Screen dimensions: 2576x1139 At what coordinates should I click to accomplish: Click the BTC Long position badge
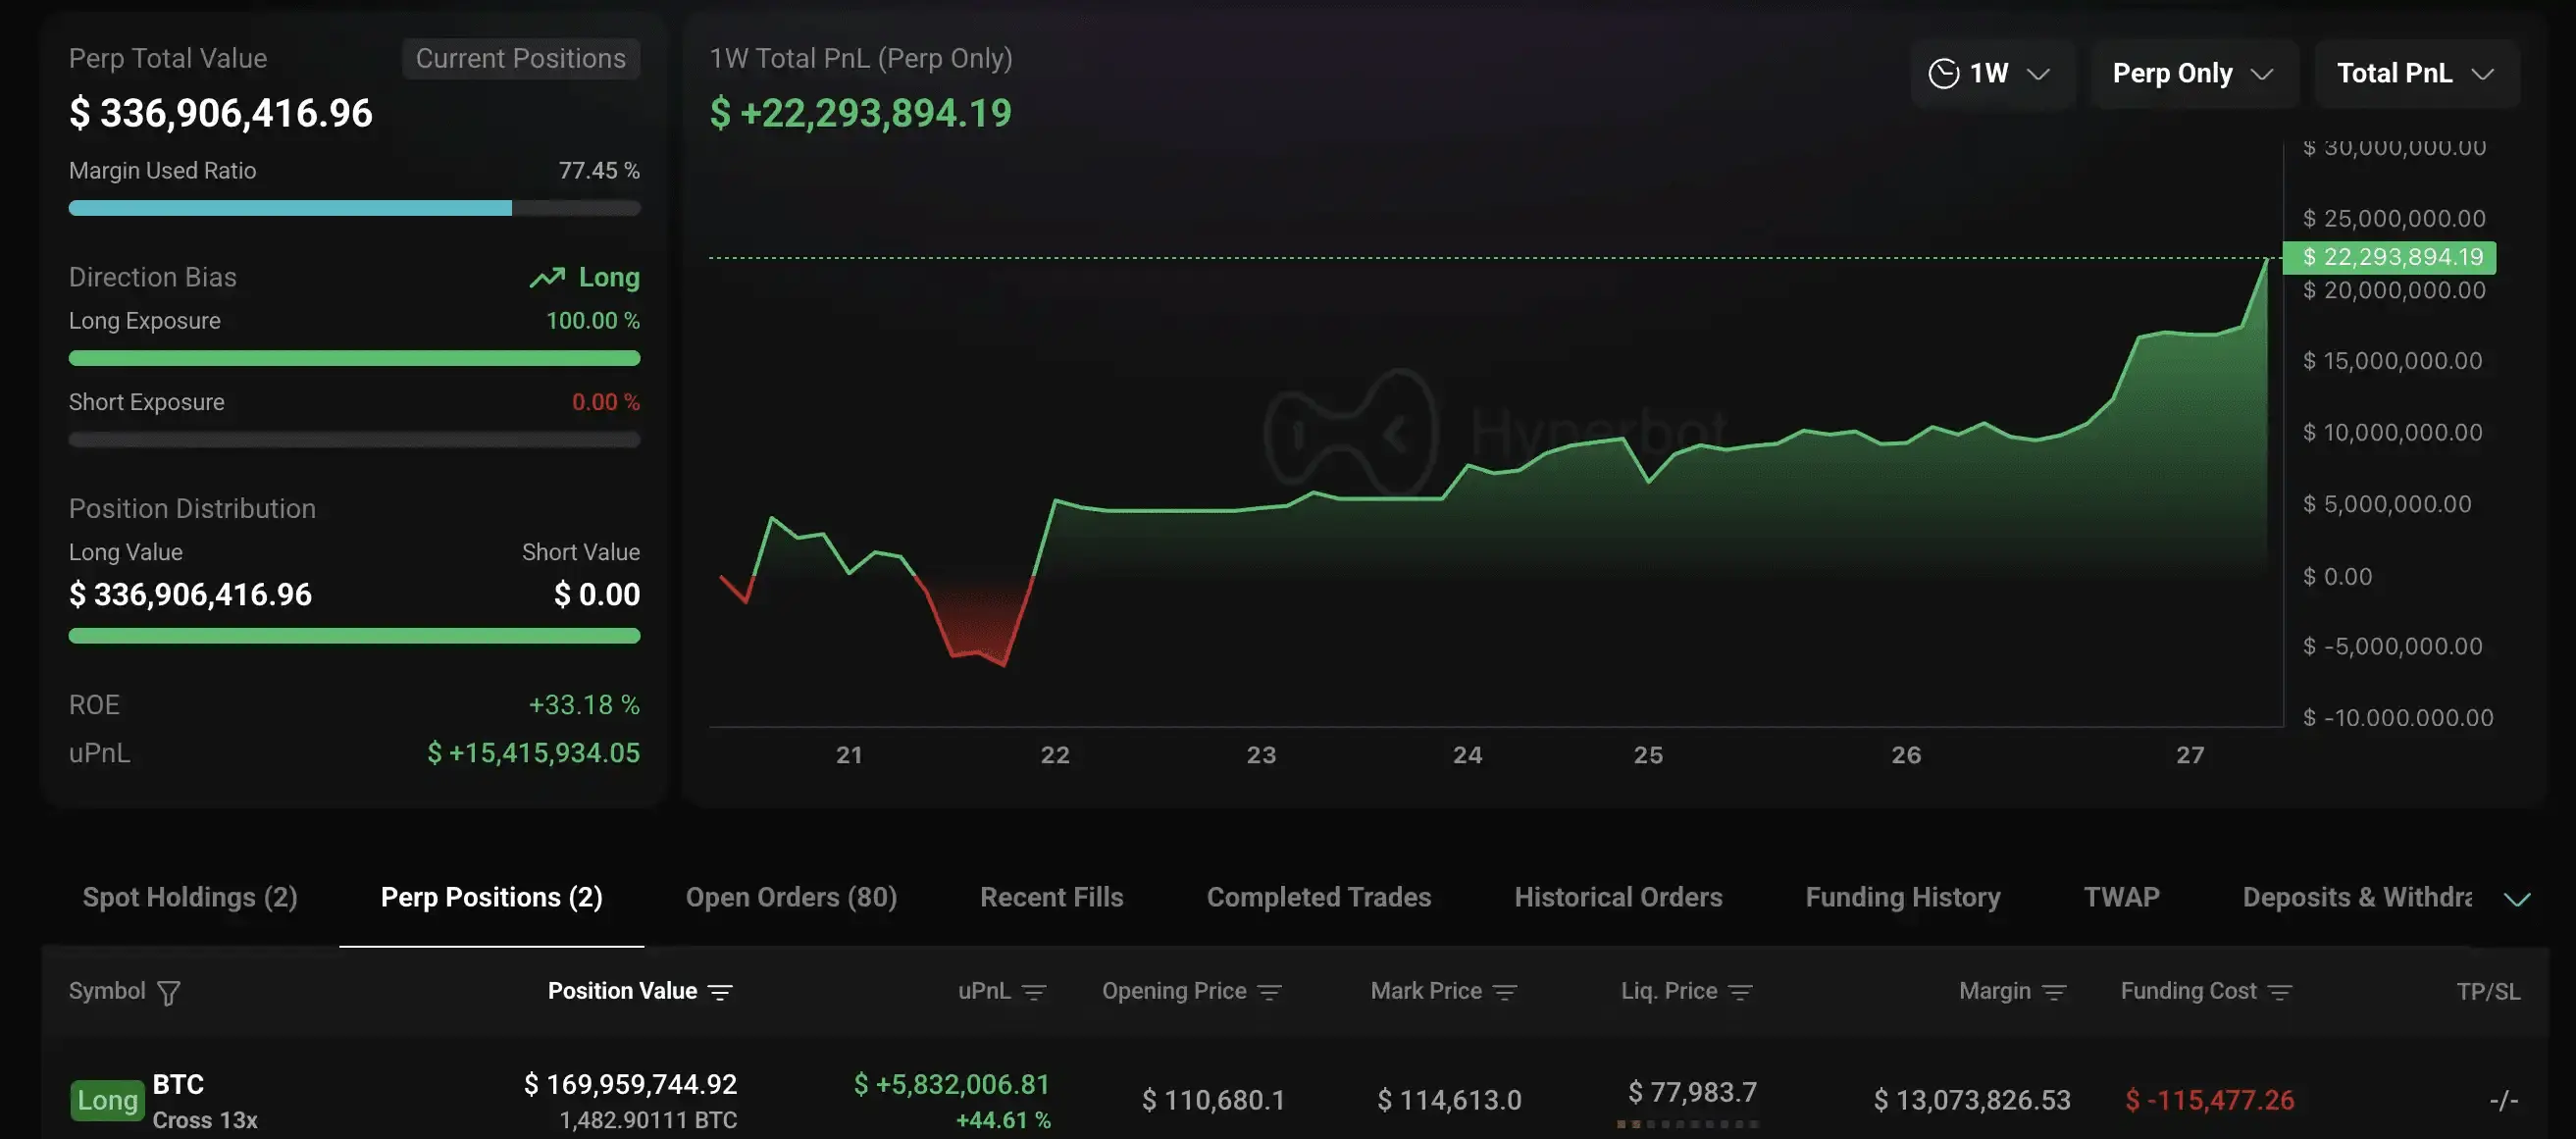tap(107, 1100)
